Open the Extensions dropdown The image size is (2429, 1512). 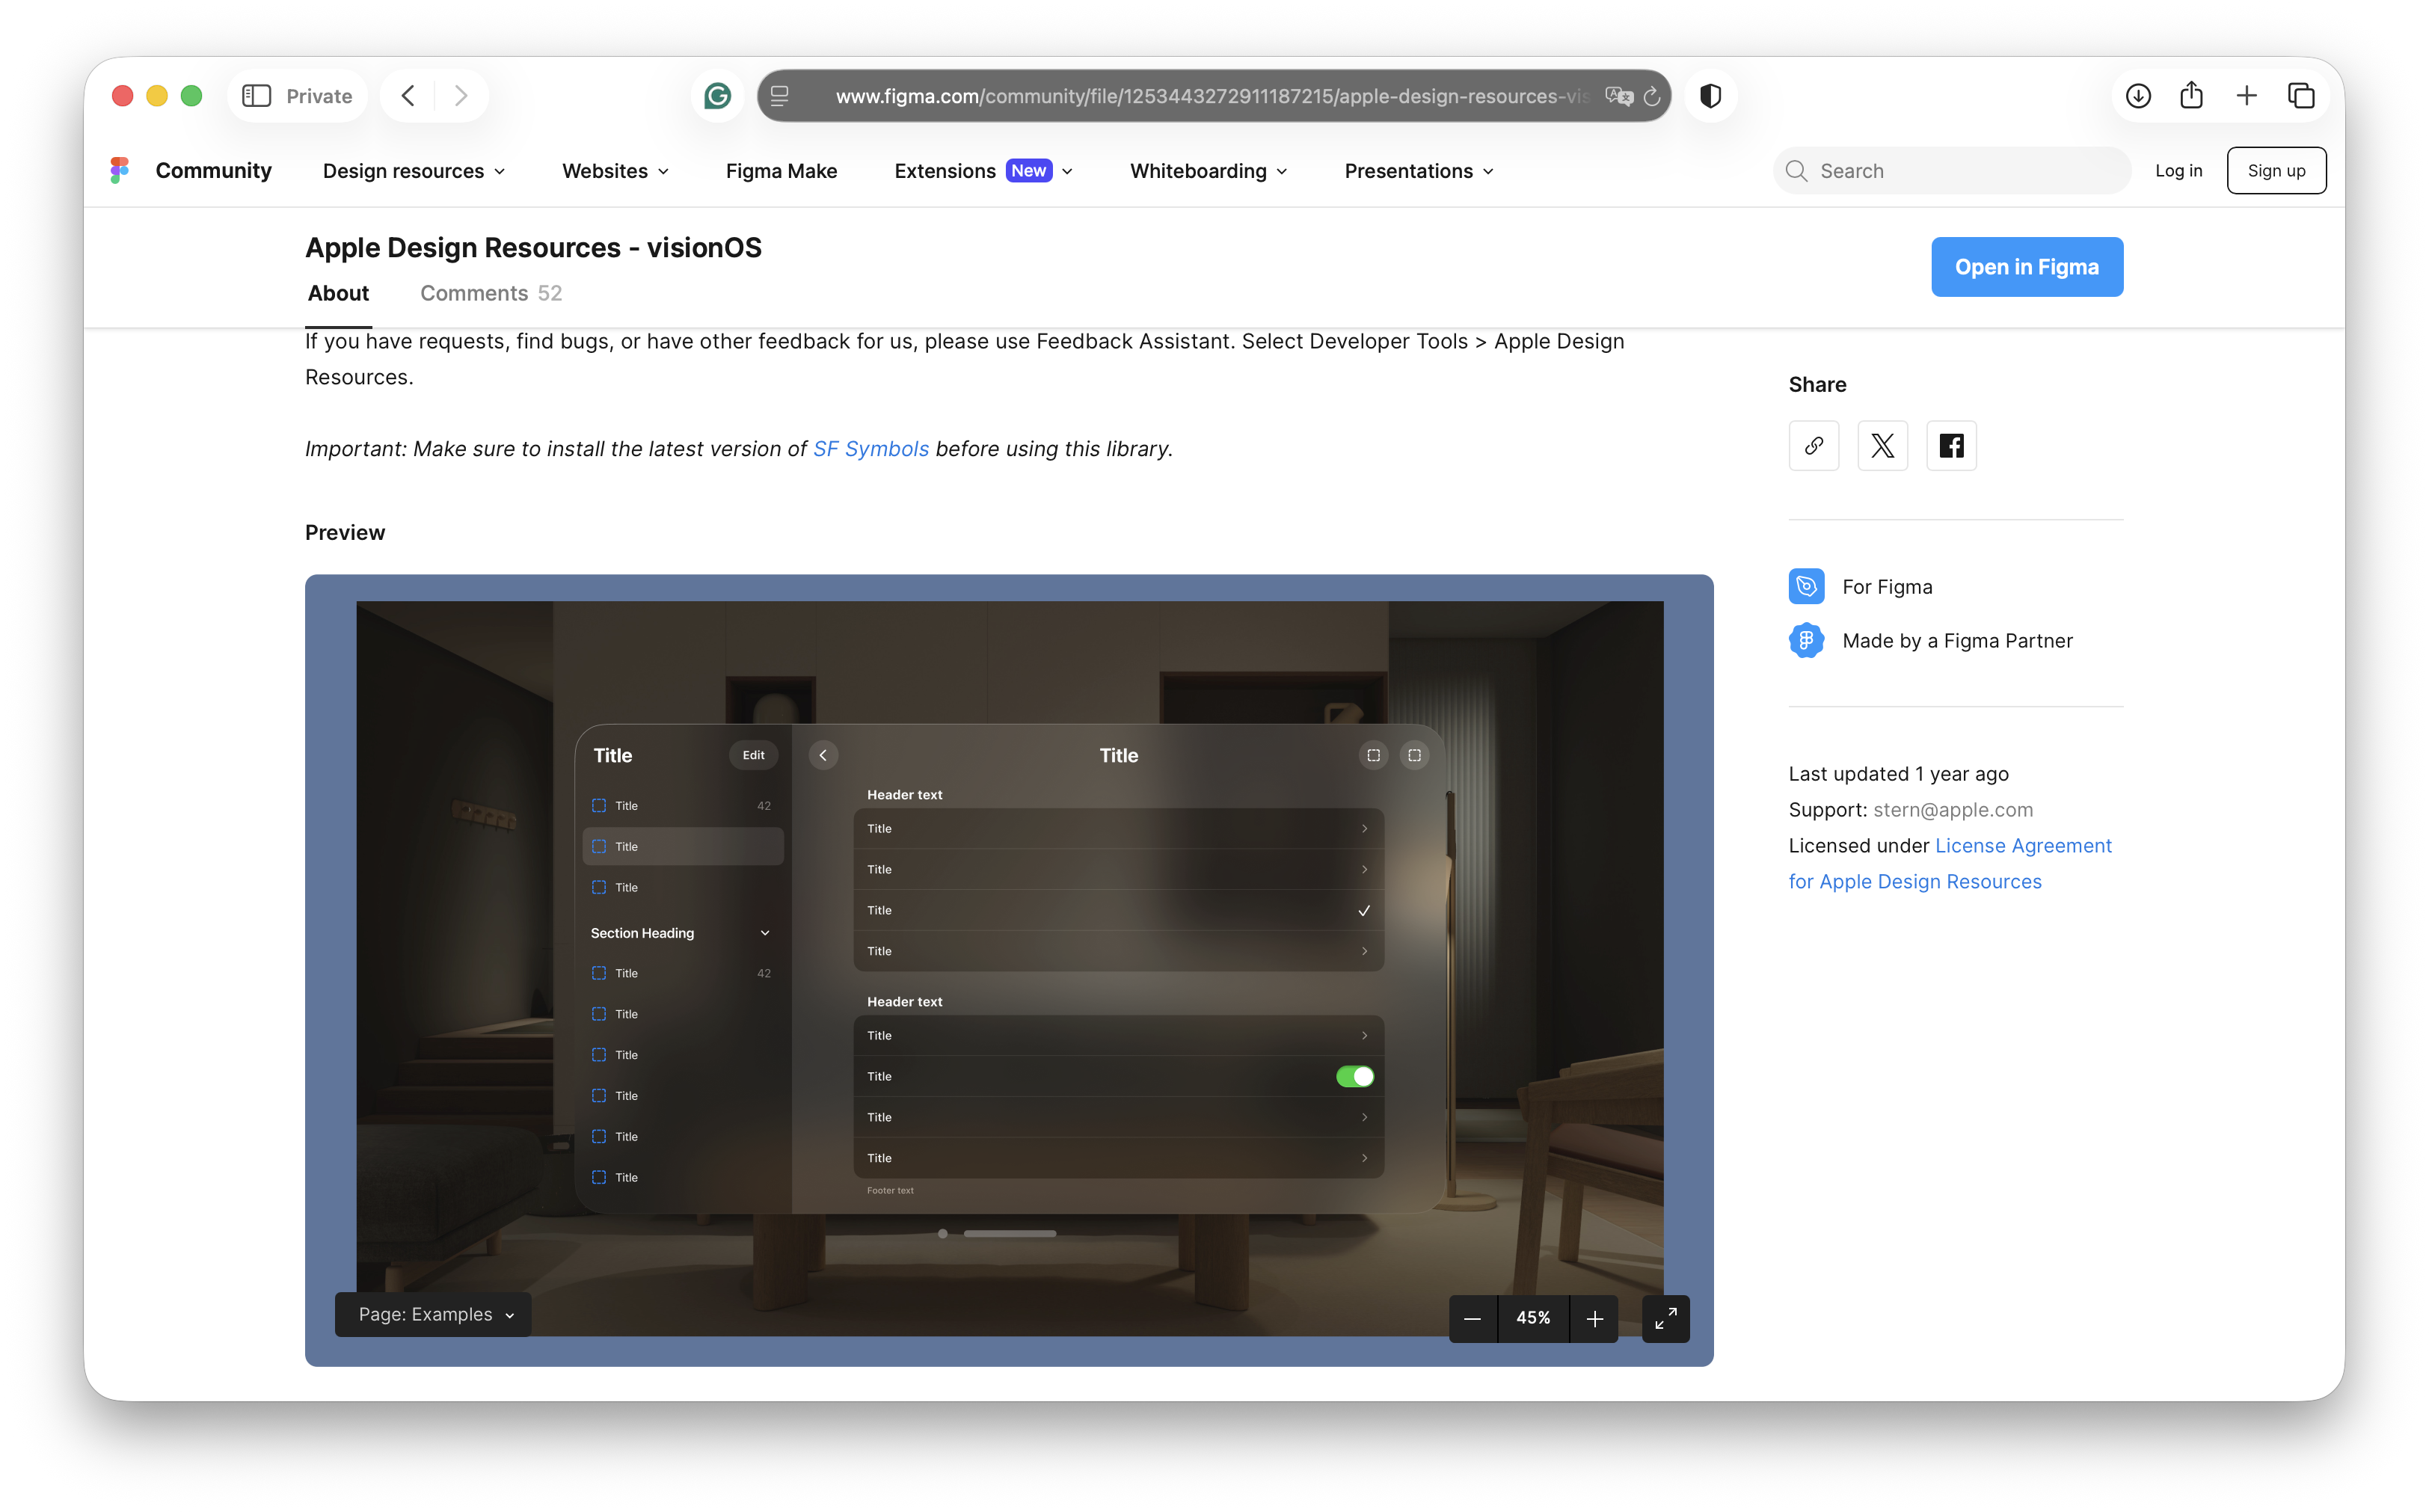point(984,171)
